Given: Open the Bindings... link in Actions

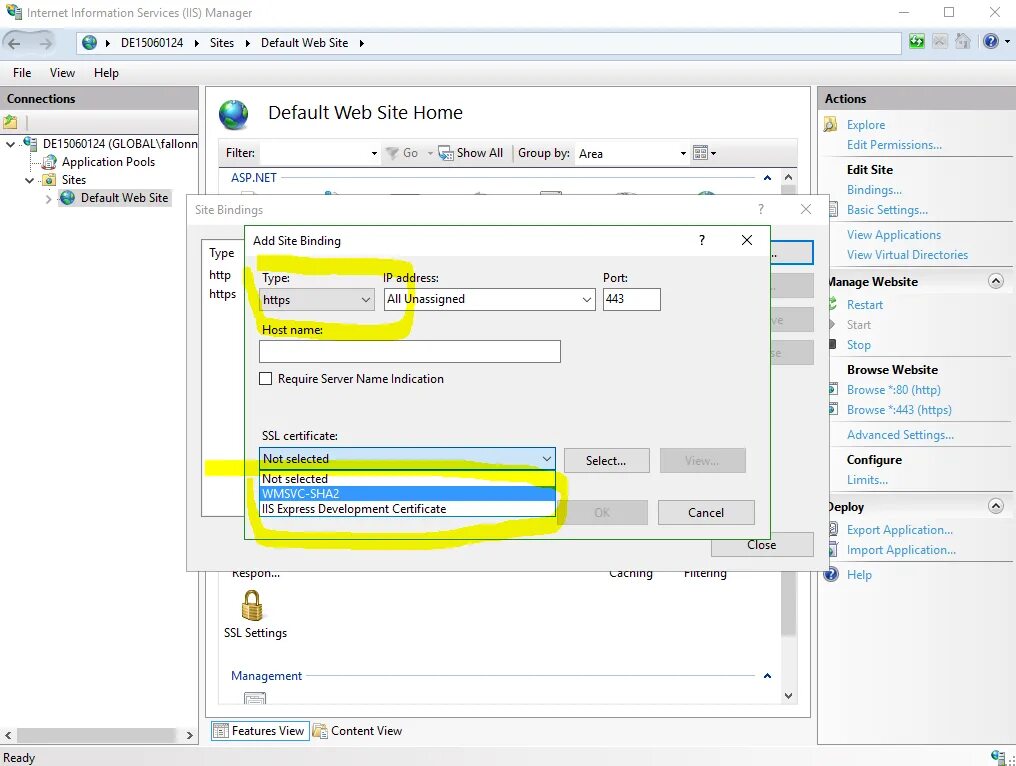Looking at the screenshot, I should click(x=874, y=190).
